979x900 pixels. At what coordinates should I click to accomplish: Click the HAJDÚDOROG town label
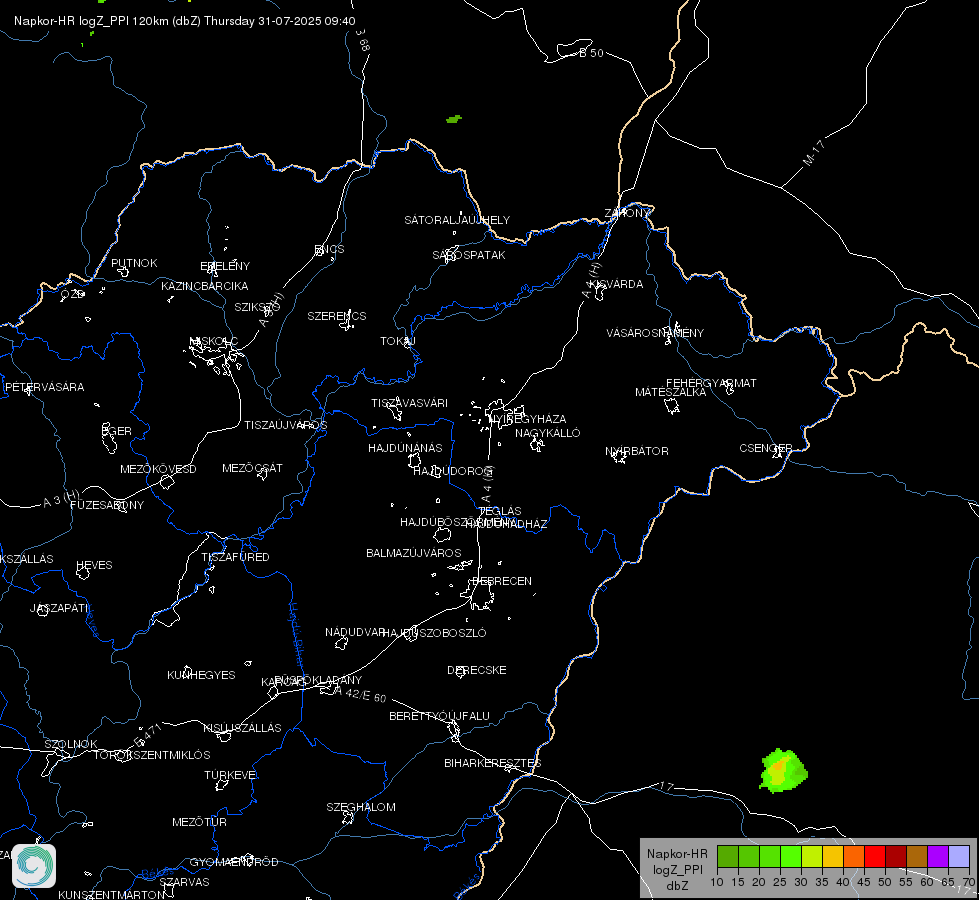(453, 471)
